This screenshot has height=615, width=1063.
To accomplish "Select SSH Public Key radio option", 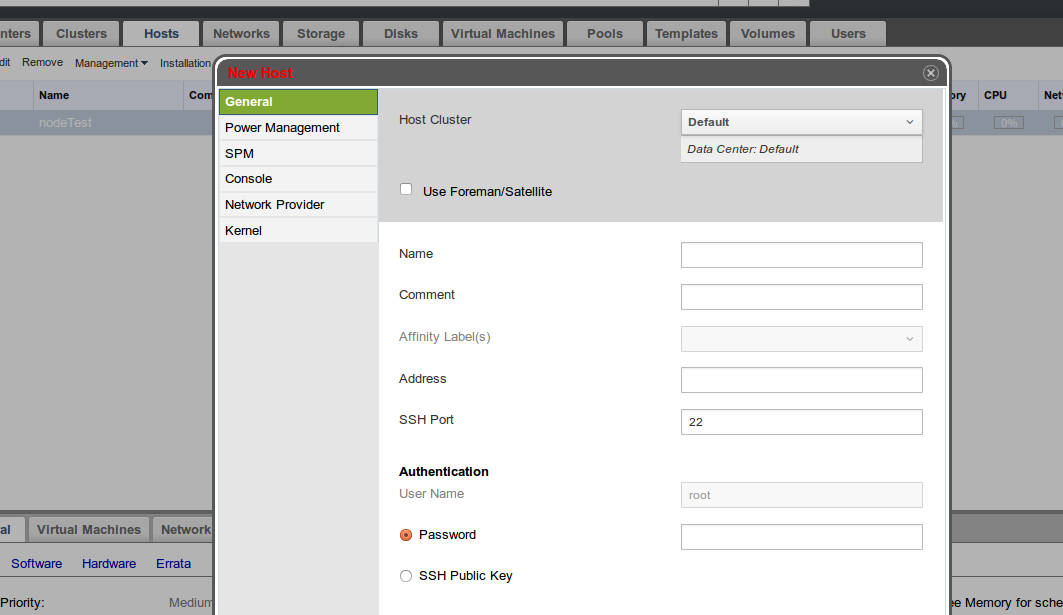I will tap(406, 576).
